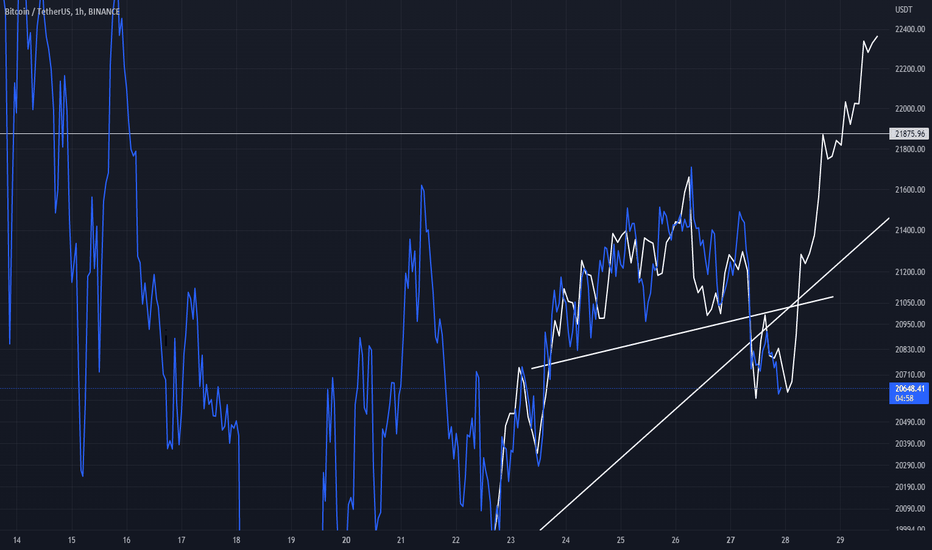Click date 16 on the time axis
This screenshot has width=932, height=550.
click(127, 540)
